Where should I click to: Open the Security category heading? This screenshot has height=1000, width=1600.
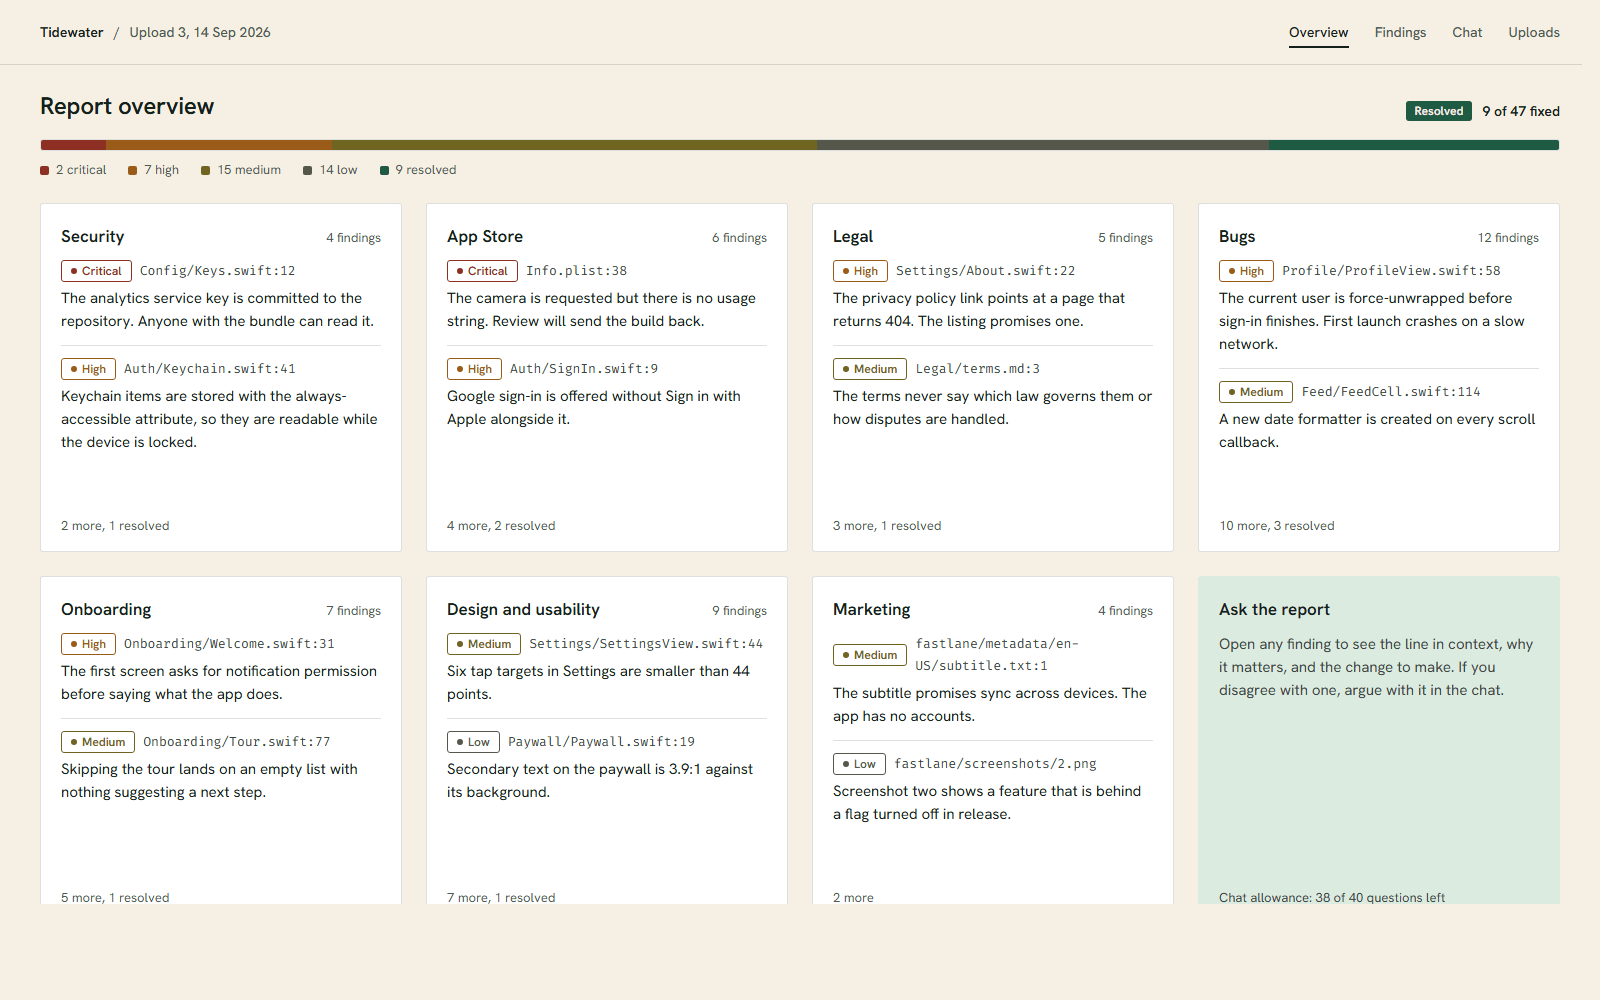click(93, 236)
